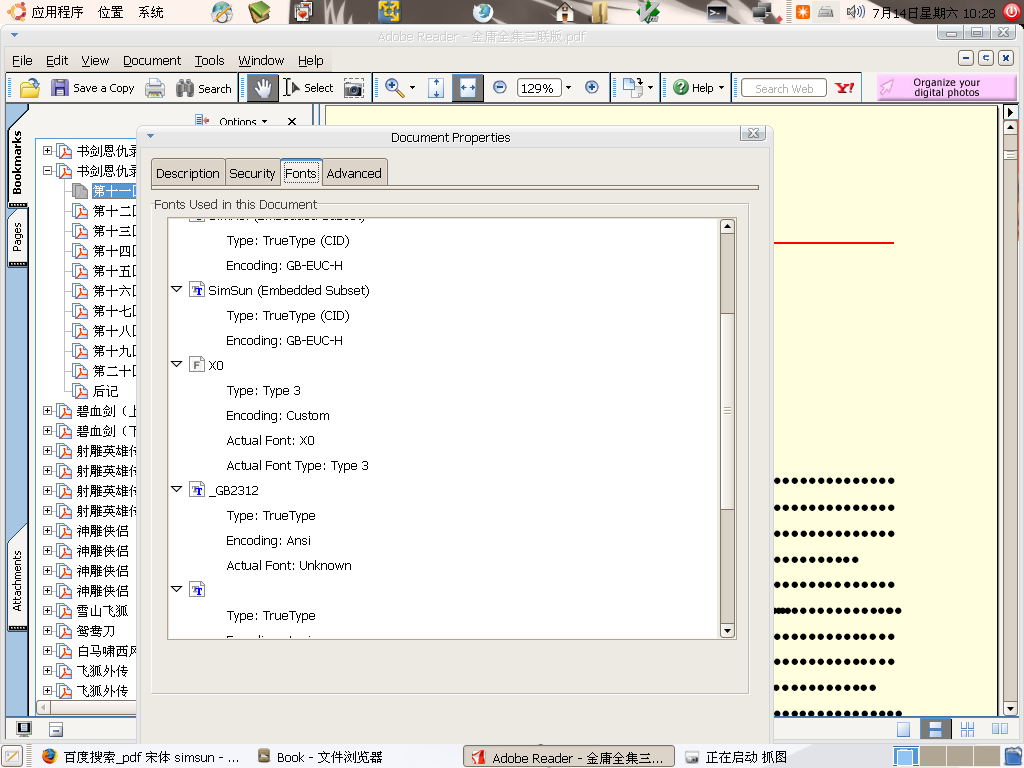The image size is (1024, 768).
Task: Click the Save a Copy floppy icon
Action: pos(59,88)
